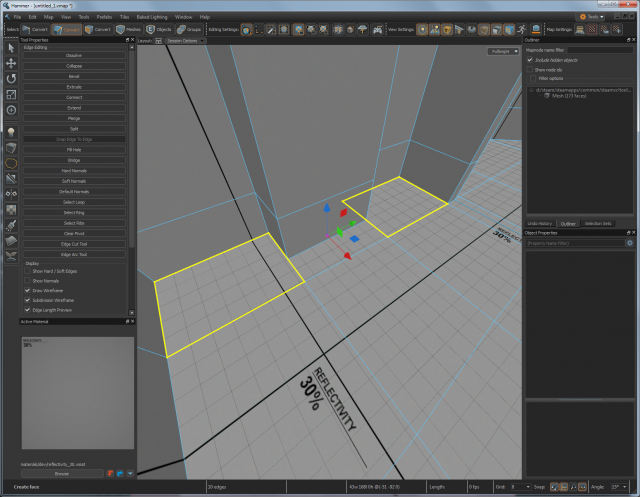The width and height of the screenshot is (640, 497).
Task: Enable Filter options checkbox
Action: click(533, 78)
